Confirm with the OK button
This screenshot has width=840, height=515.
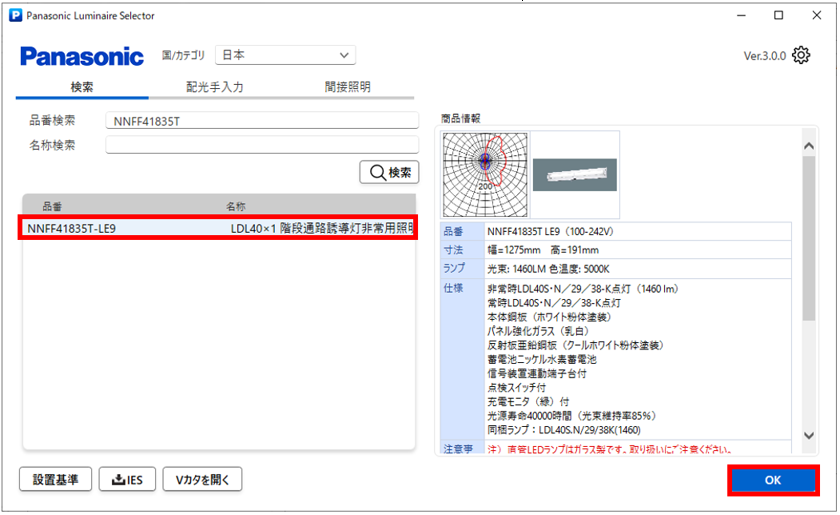tap(772, 481)
